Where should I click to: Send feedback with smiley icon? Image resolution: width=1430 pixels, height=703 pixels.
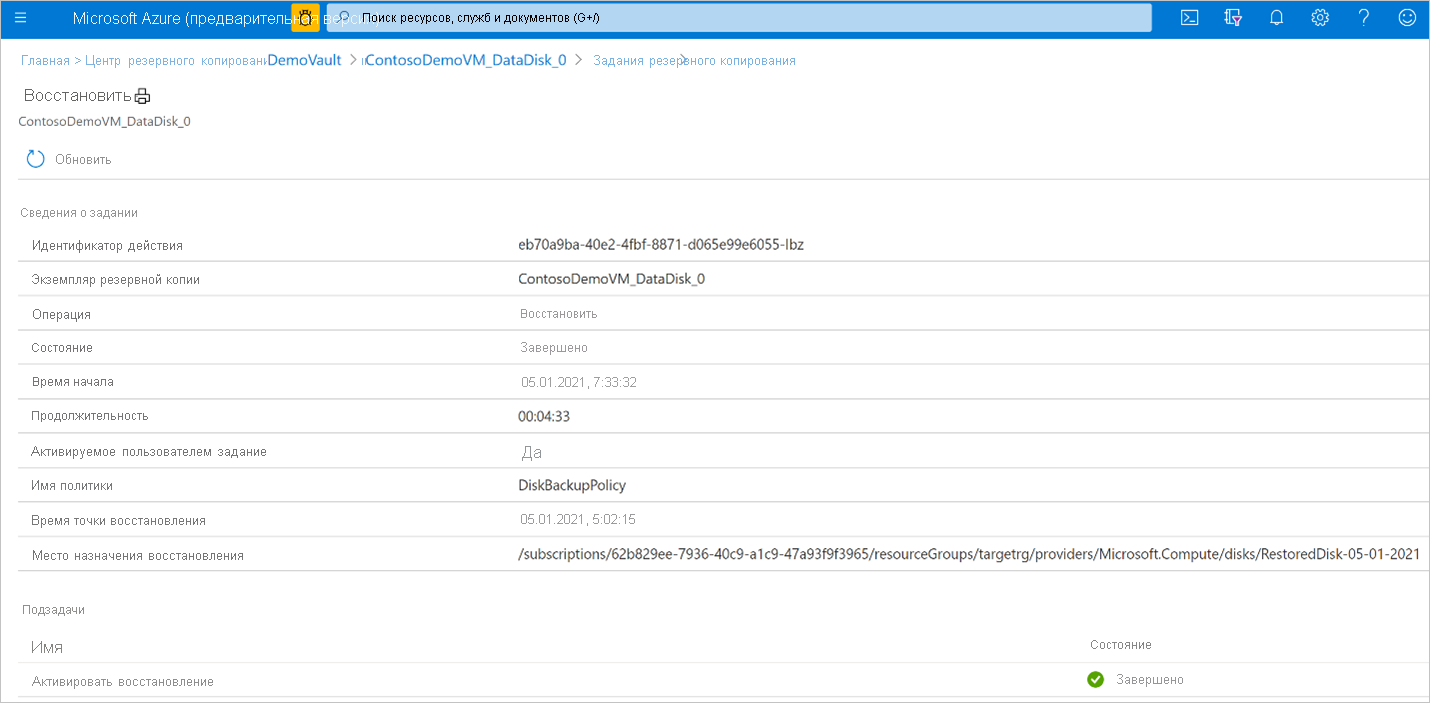click(1407, 18)
